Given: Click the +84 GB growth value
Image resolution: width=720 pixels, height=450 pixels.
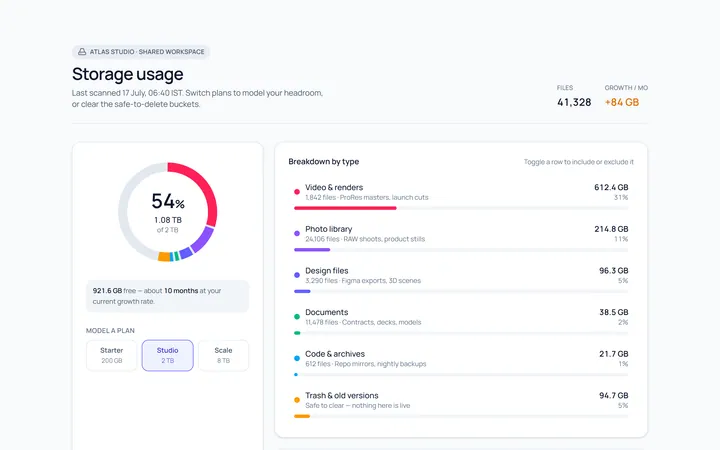Looking at the screenshot, I should coord(622,102).
